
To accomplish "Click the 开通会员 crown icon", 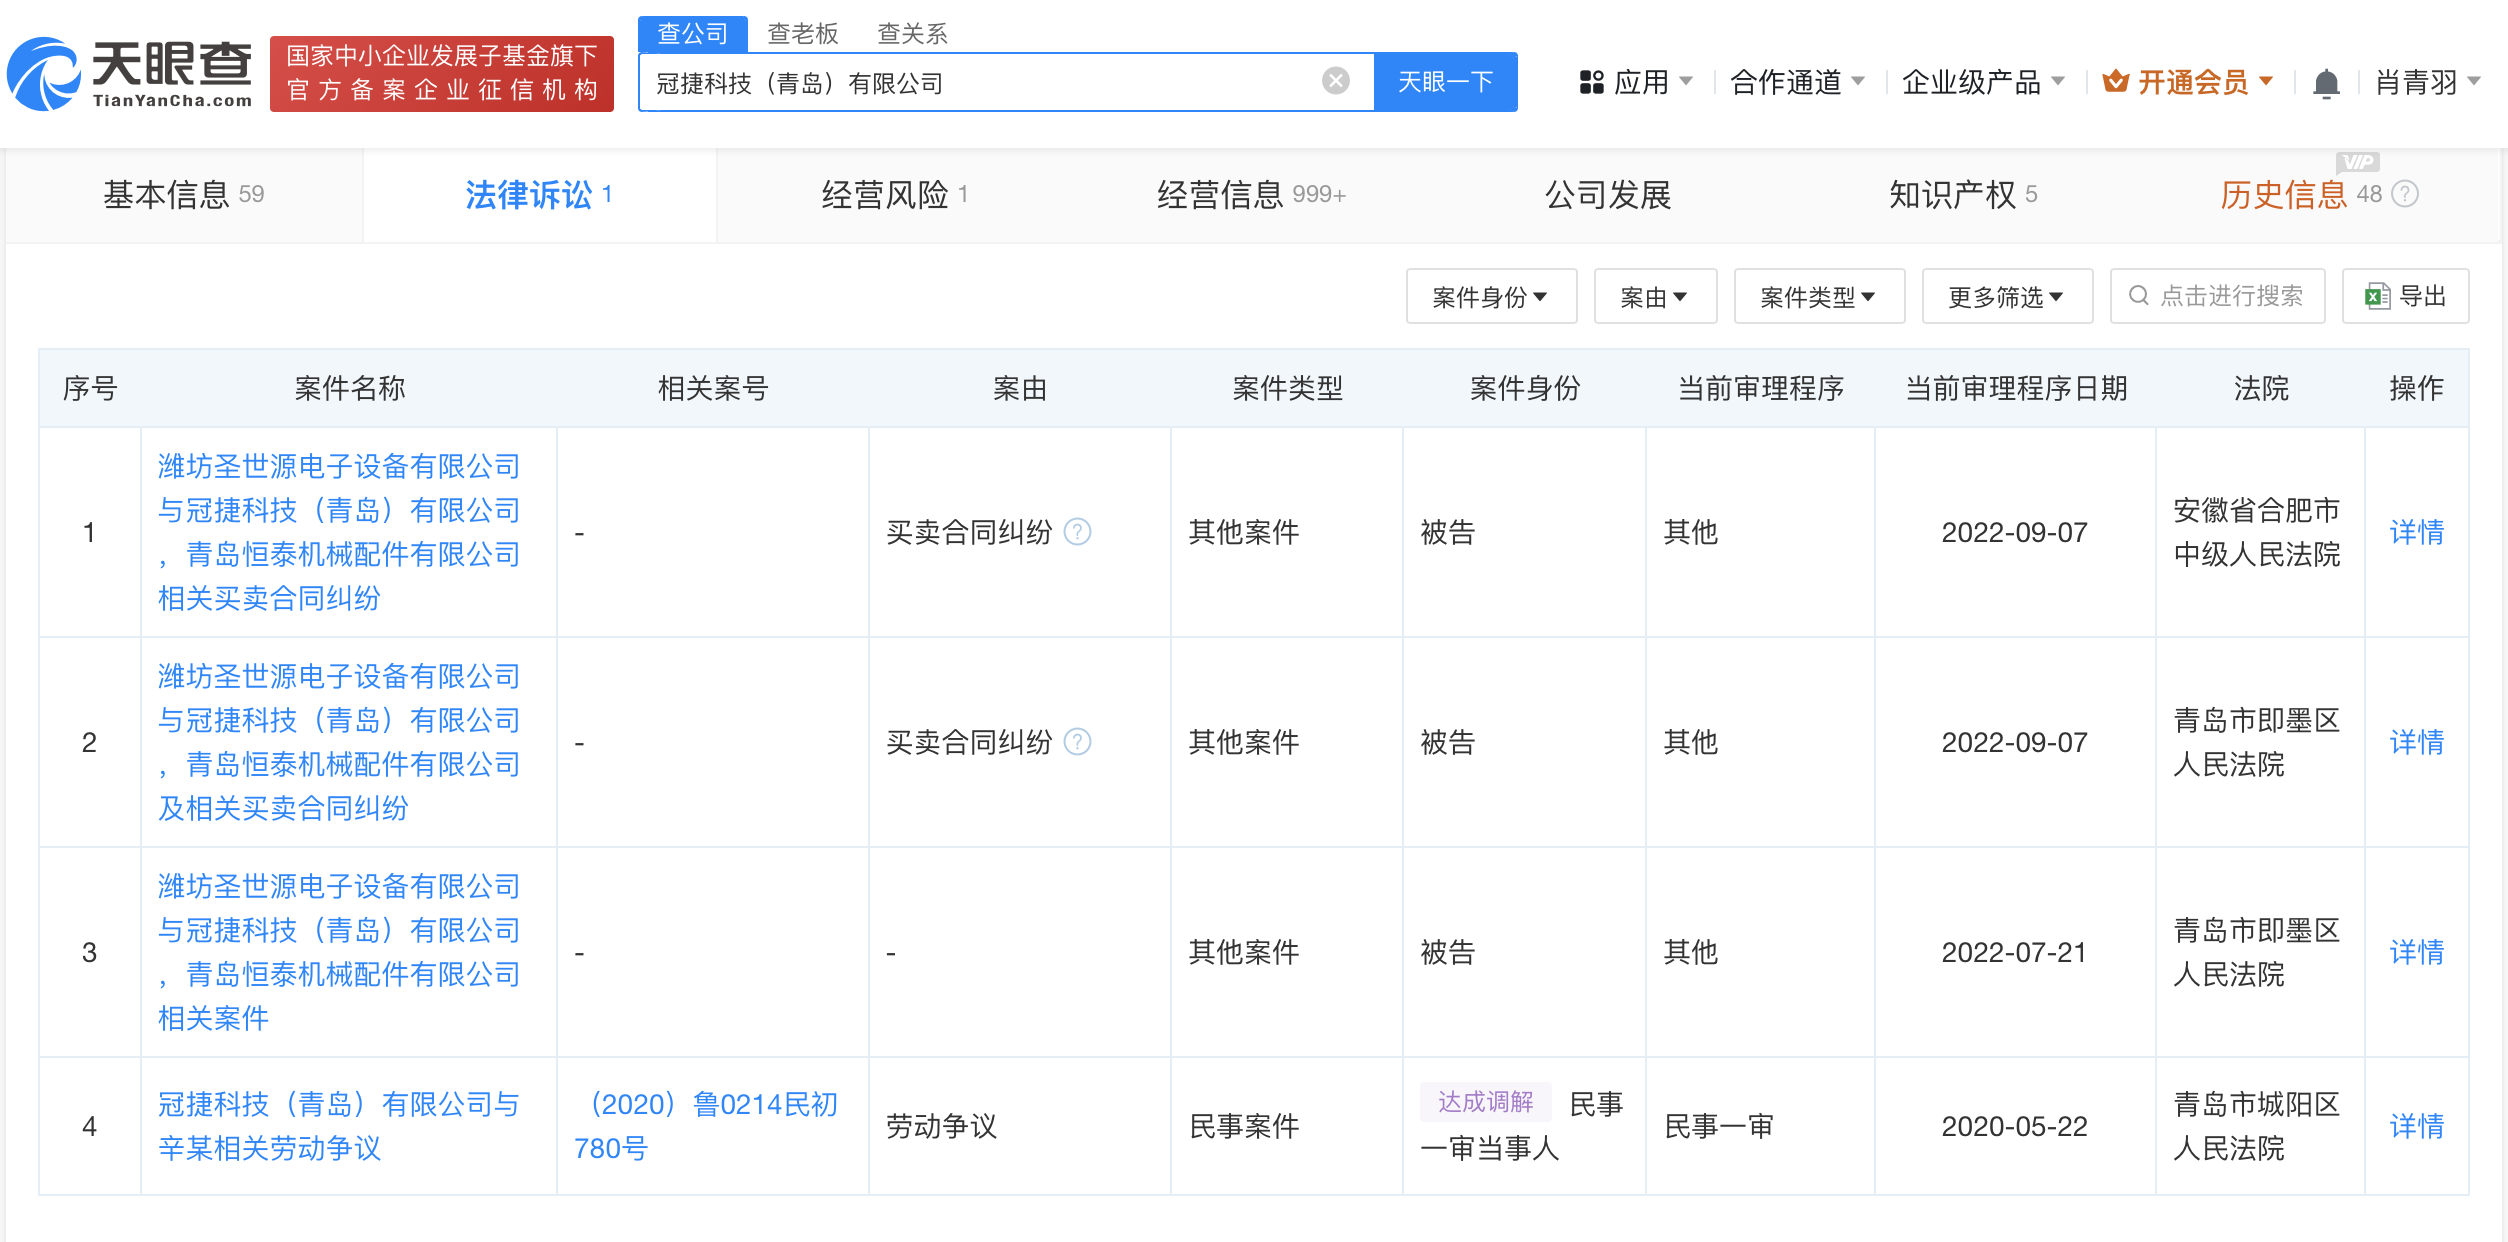I will 2115,81.
